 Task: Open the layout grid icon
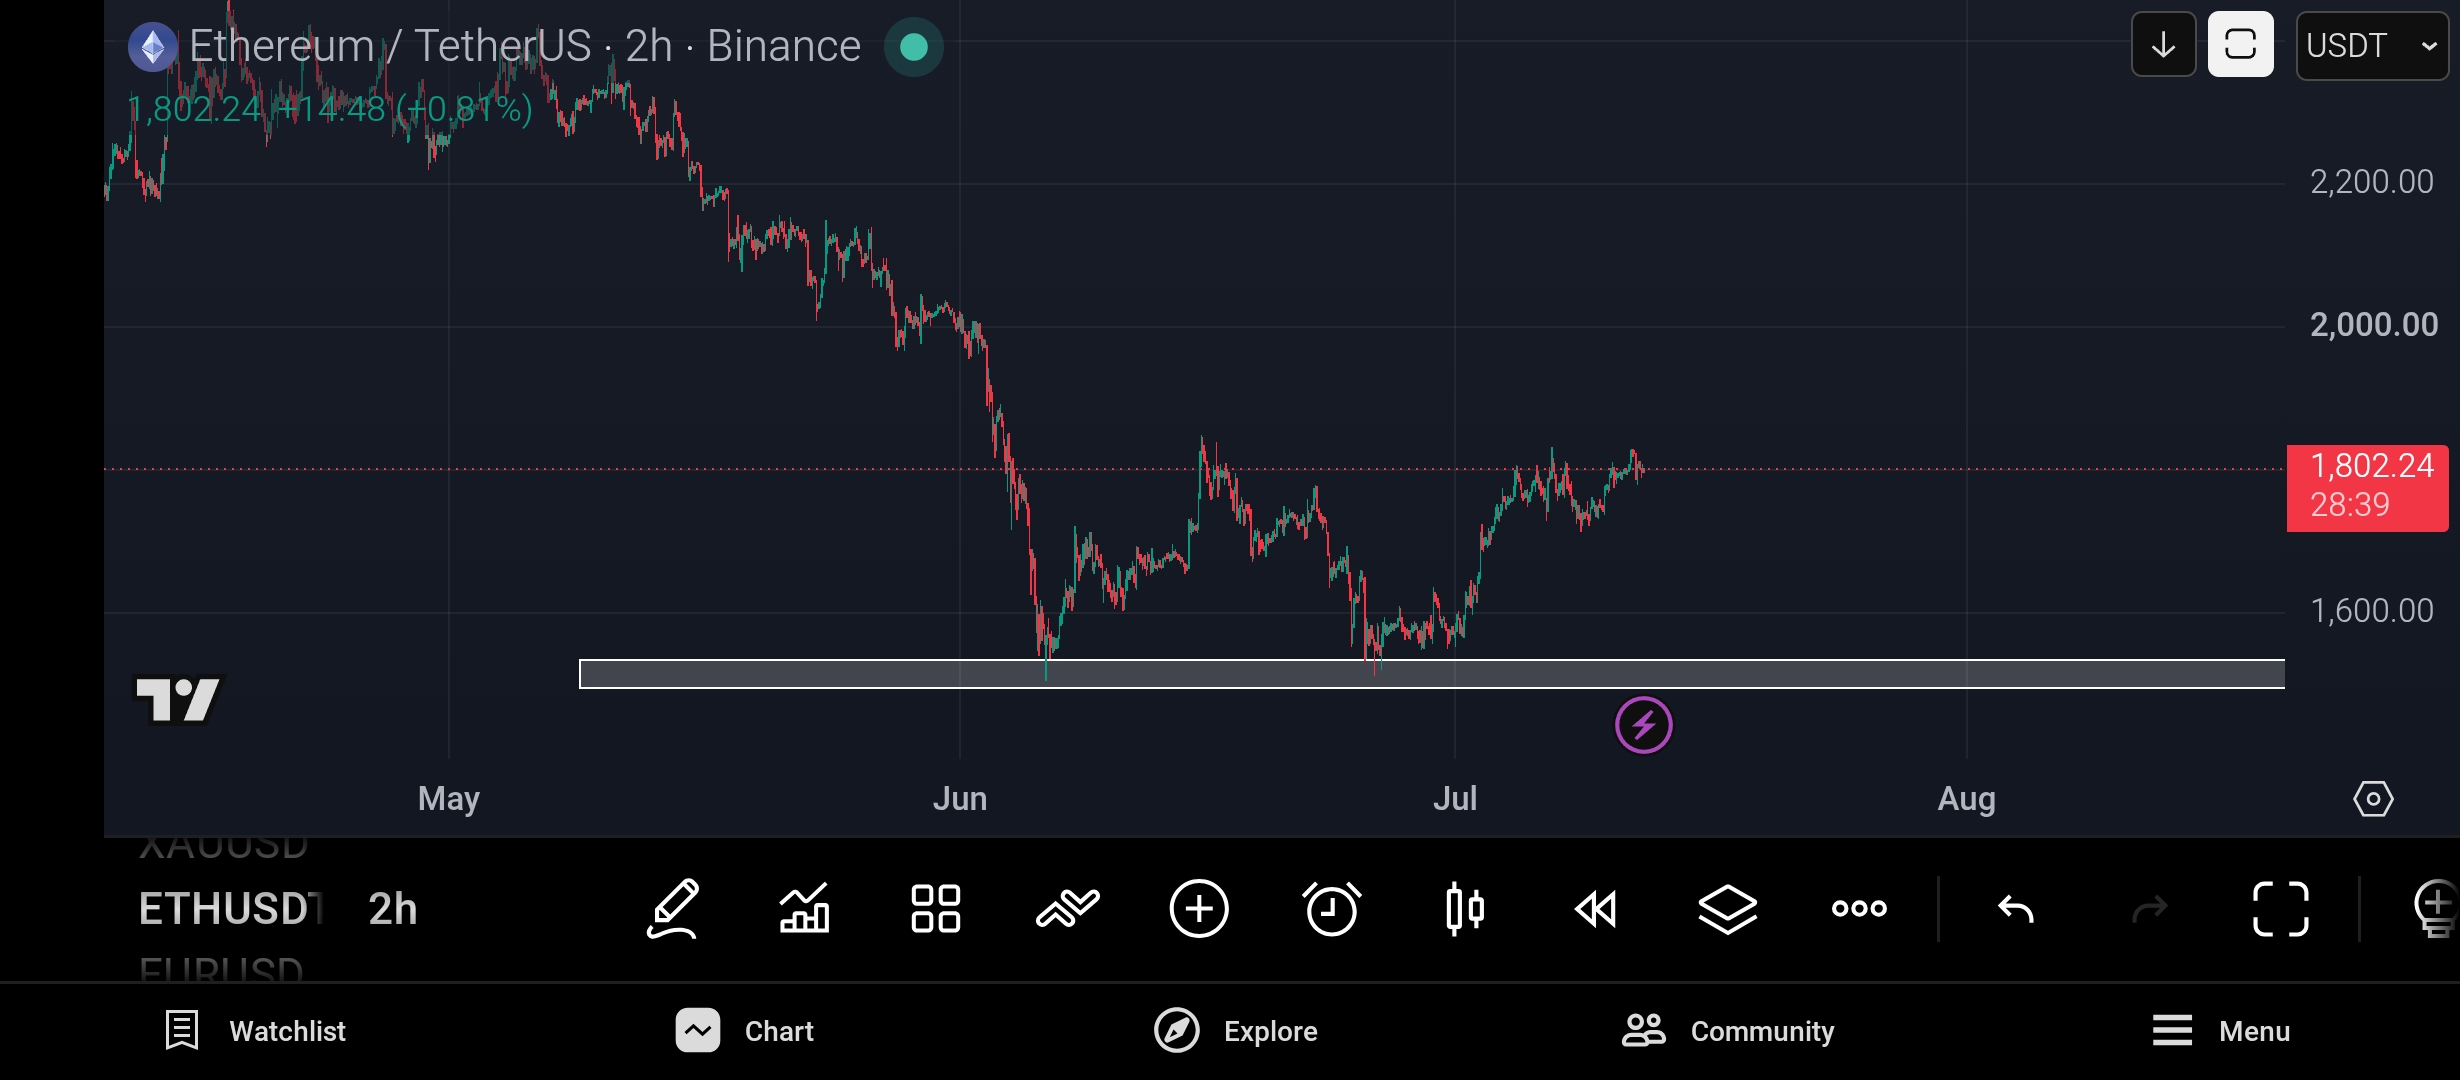click(x=936, y=909)
